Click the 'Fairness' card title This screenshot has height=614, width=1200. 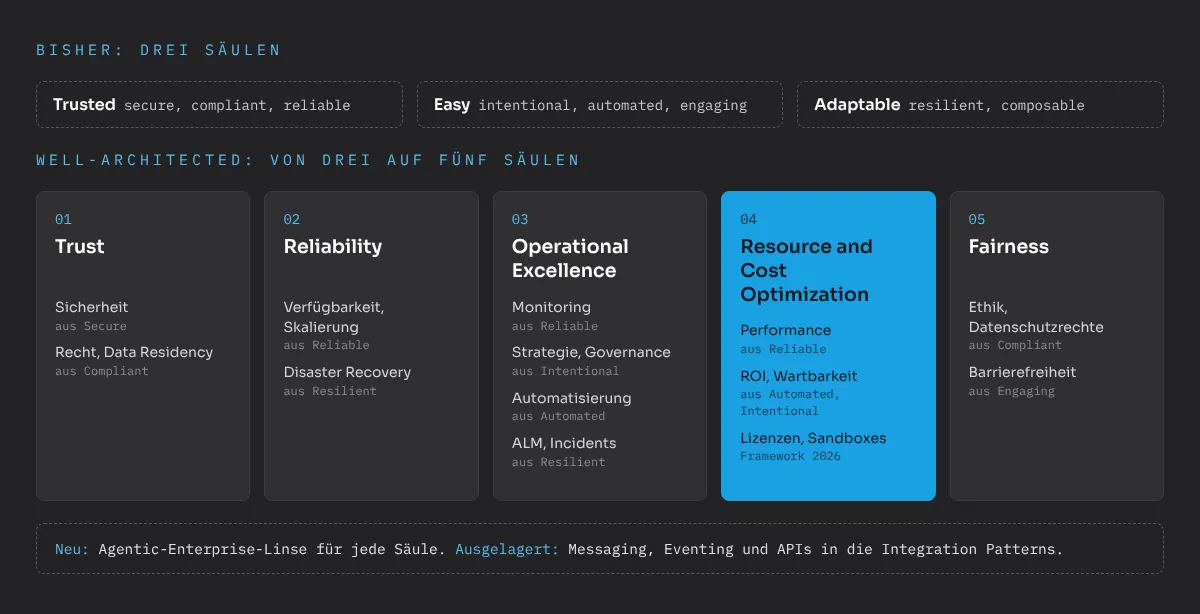[x=1009, y=246]
